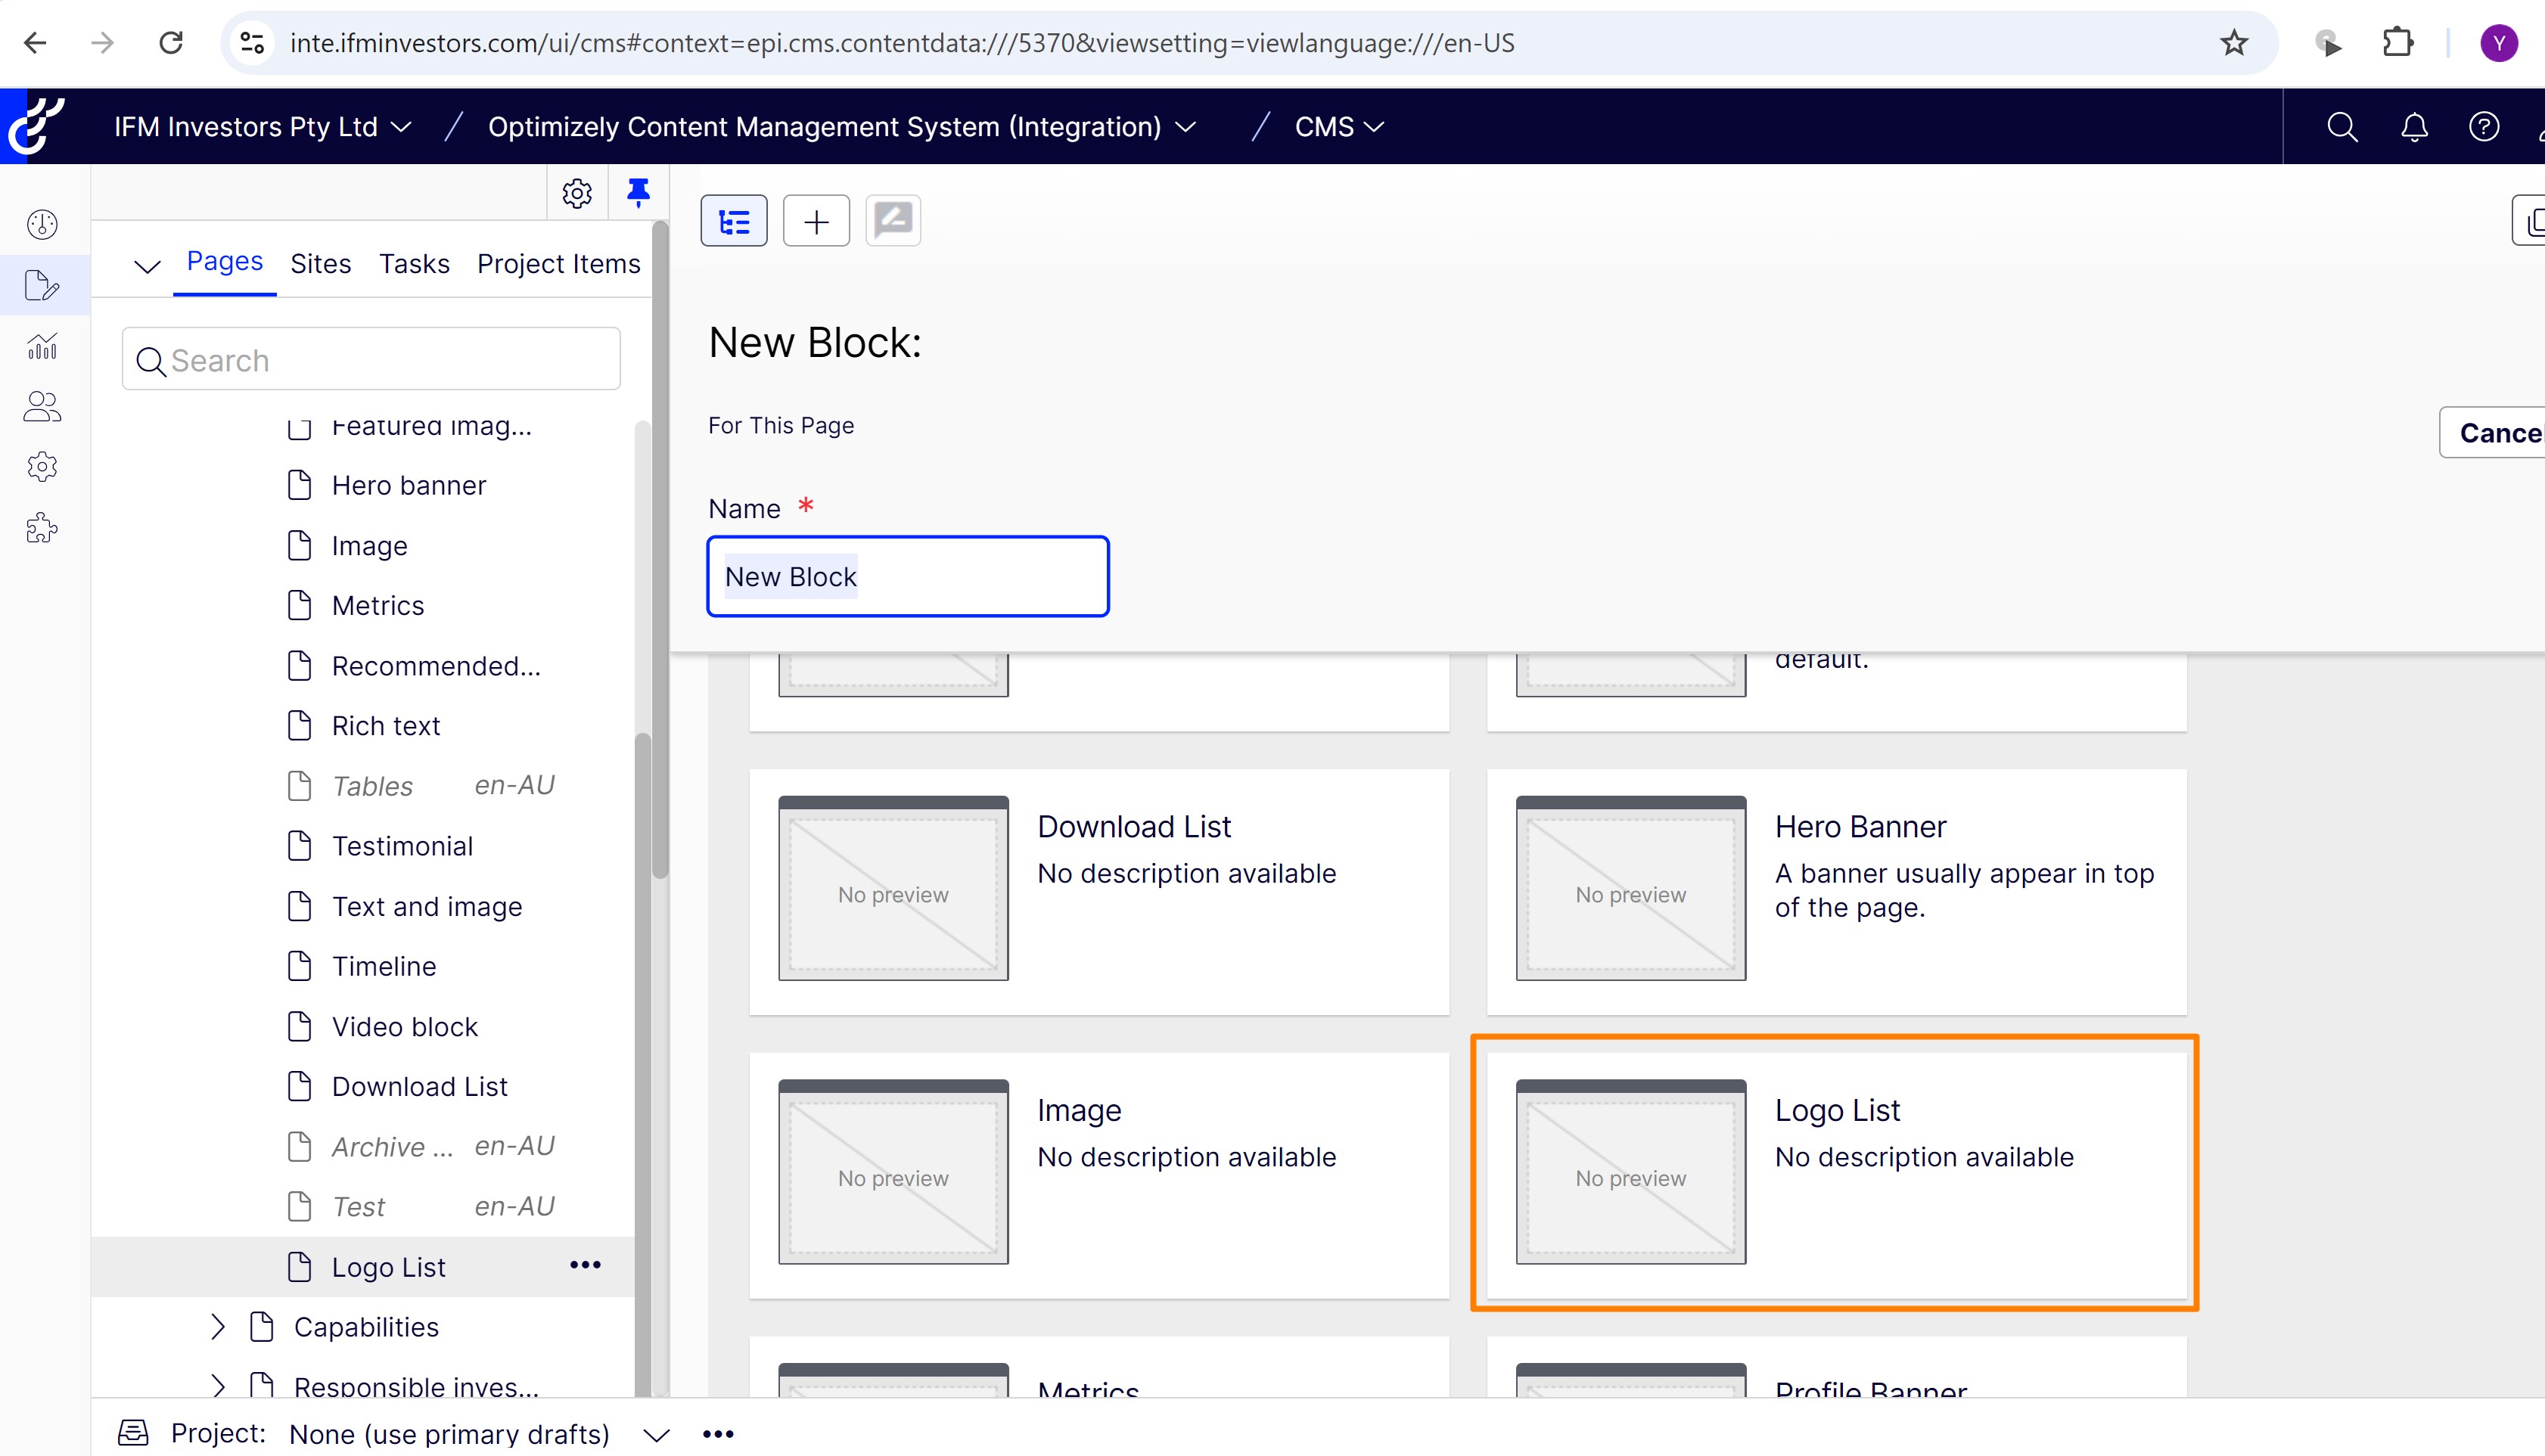The width and height of the screenshot is (2545, 1456).
Task: Open the notifications bell icon
Action: click(2414, 127)
